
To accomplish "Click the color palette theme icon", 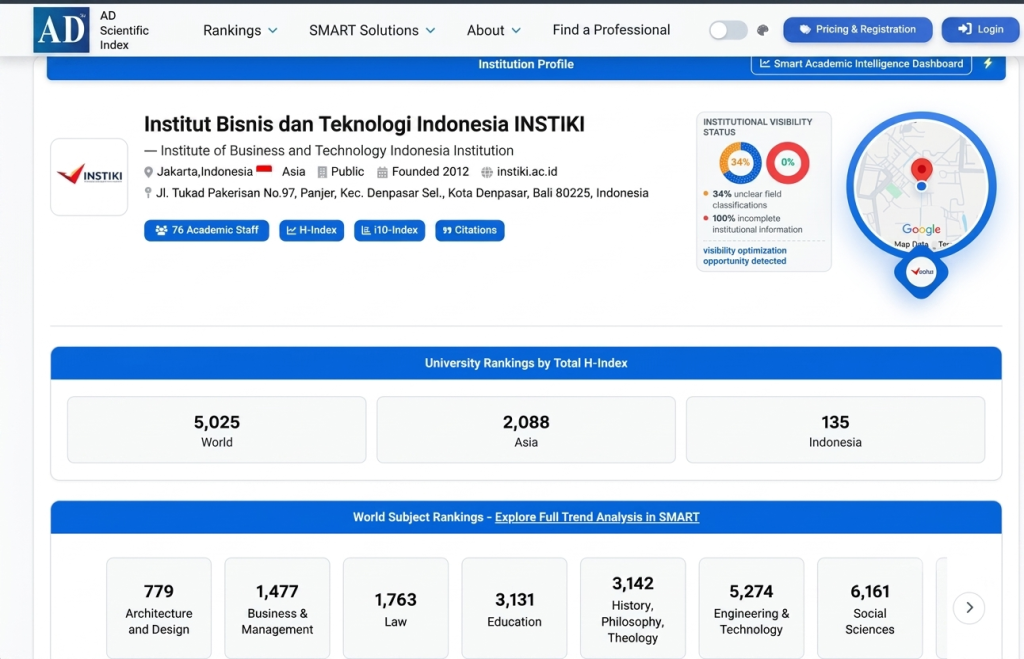I will (x=762, y=30).
